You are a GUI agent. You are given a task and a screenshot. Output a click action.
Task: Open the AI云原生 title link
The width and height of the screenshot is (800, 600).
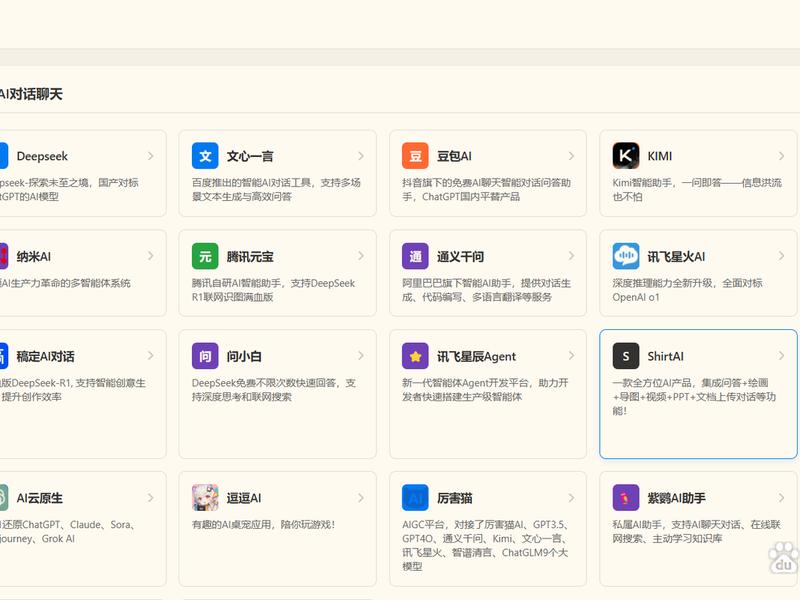pos(39,498)
